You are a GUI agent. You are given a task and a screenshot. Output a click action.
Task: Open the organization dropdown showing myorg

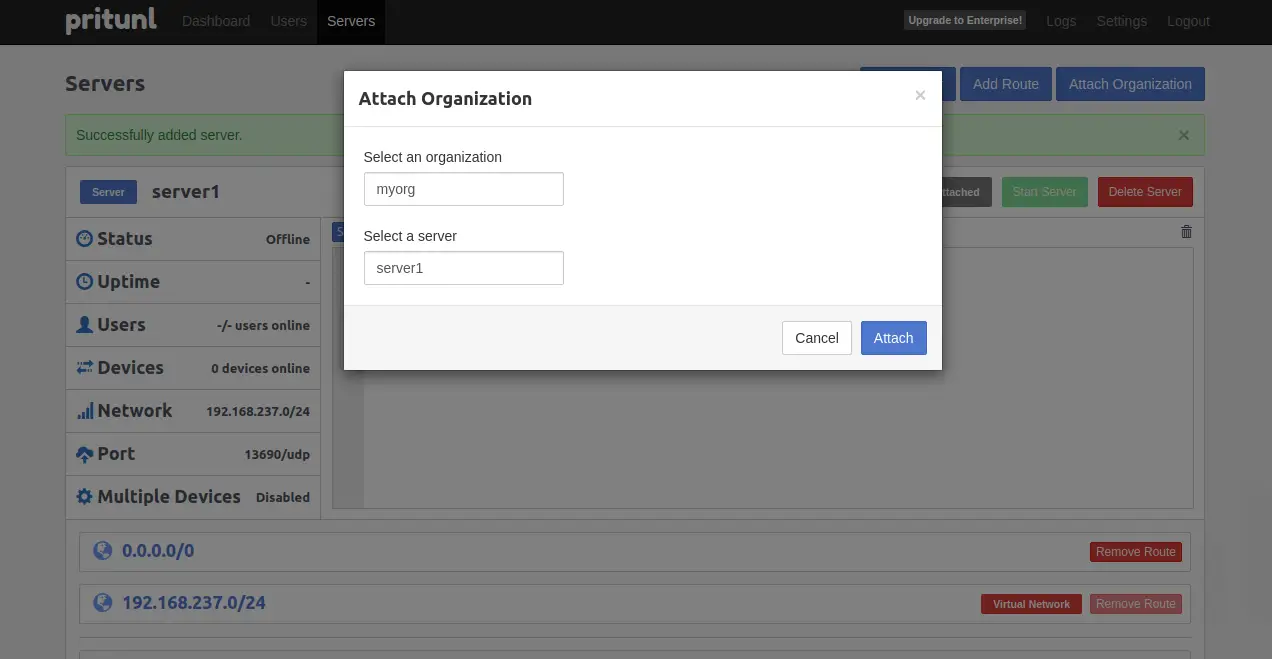463,189
